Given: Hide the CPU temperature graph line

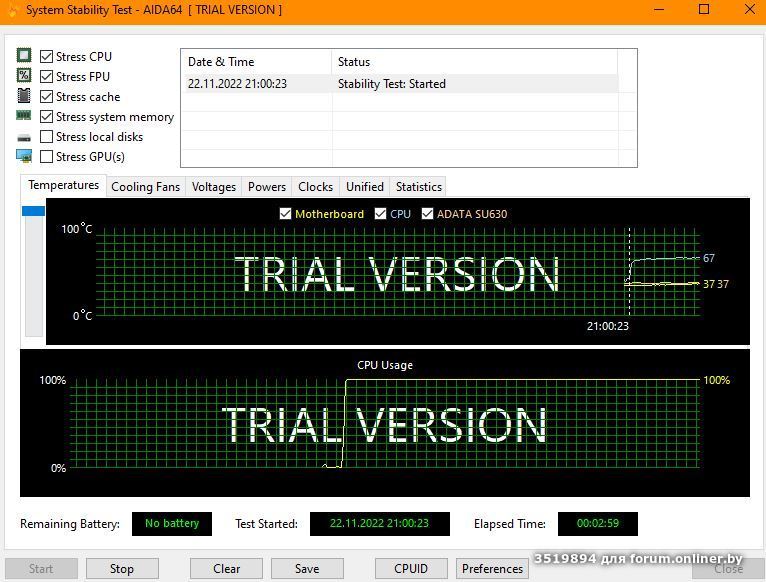Looking at the screenshot, I should pos(380,214).
